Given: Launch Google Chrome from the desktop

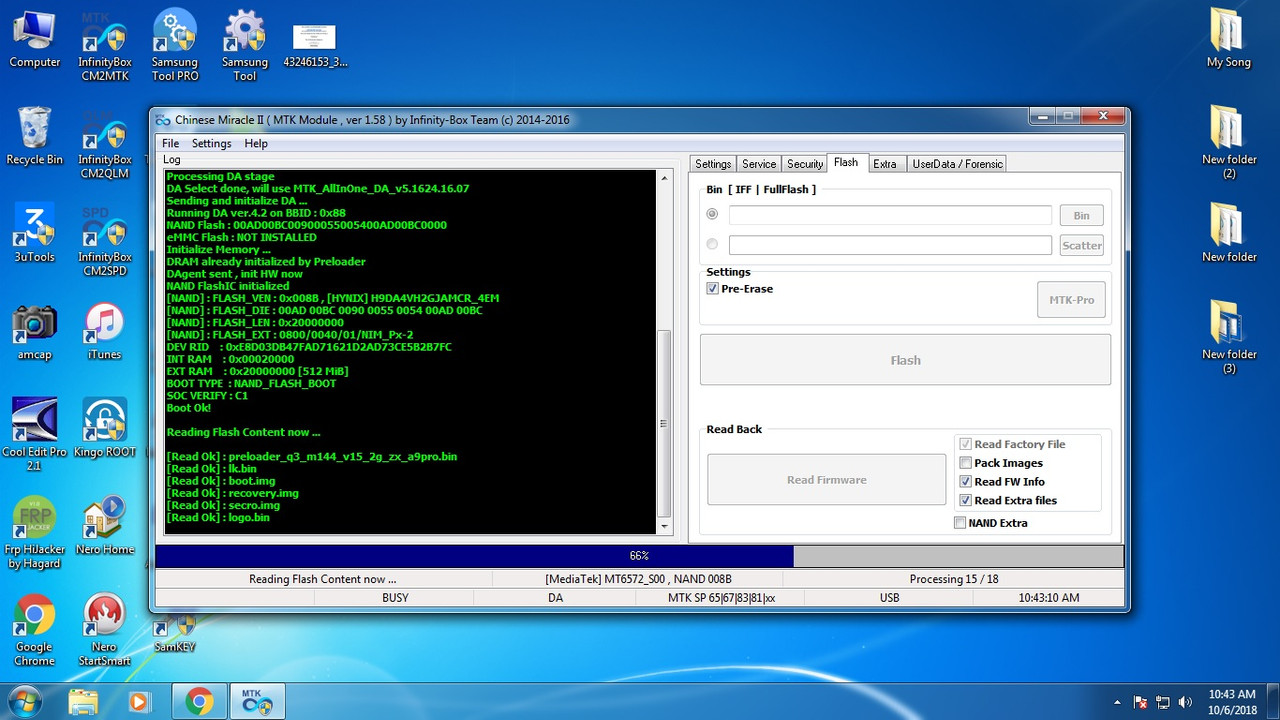Looking at the screenshot, I should tap(35, 631).
